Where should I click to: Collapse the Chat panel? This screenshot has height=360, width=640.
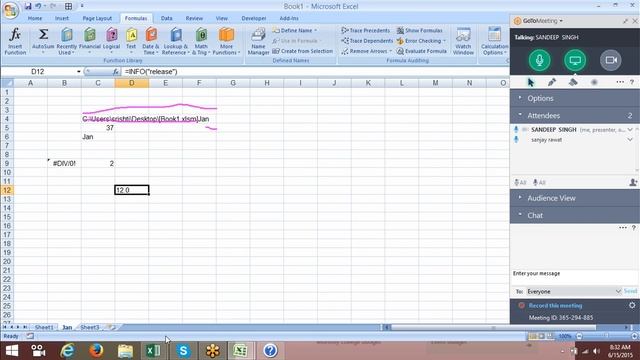[x=574, y=215]
